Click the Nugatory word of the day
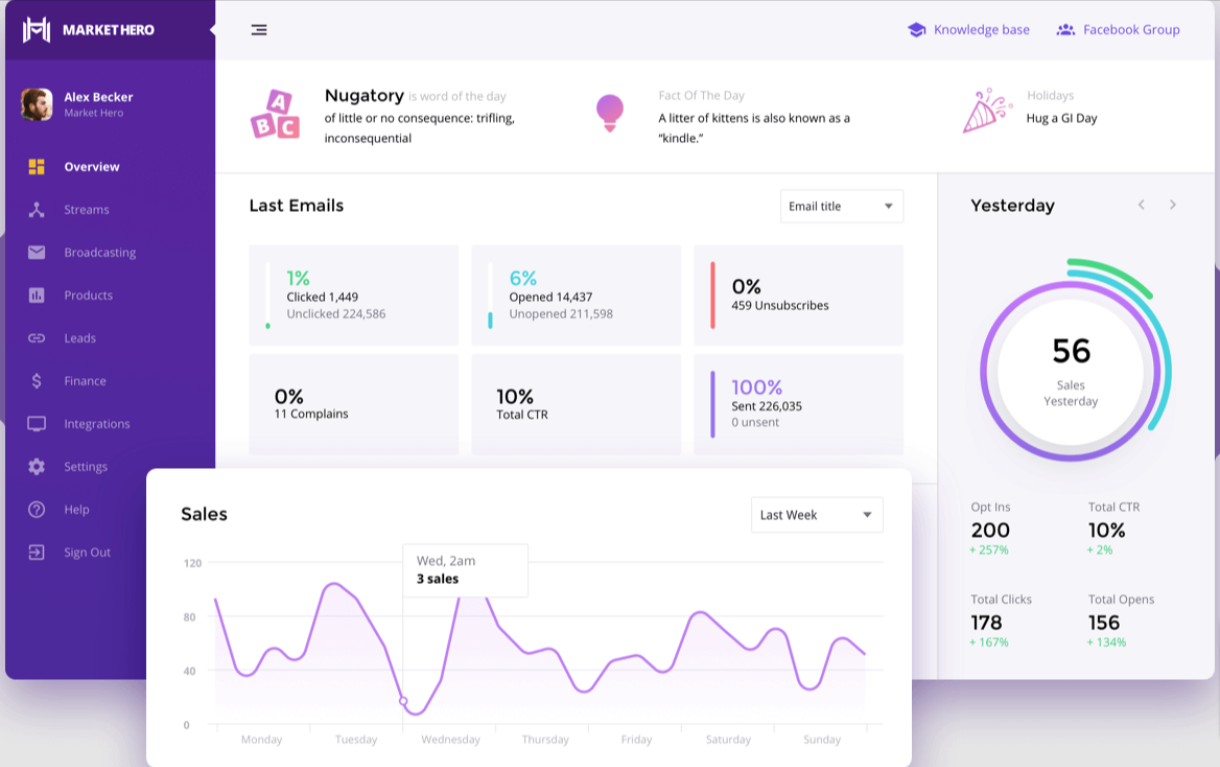 [364, 96]
